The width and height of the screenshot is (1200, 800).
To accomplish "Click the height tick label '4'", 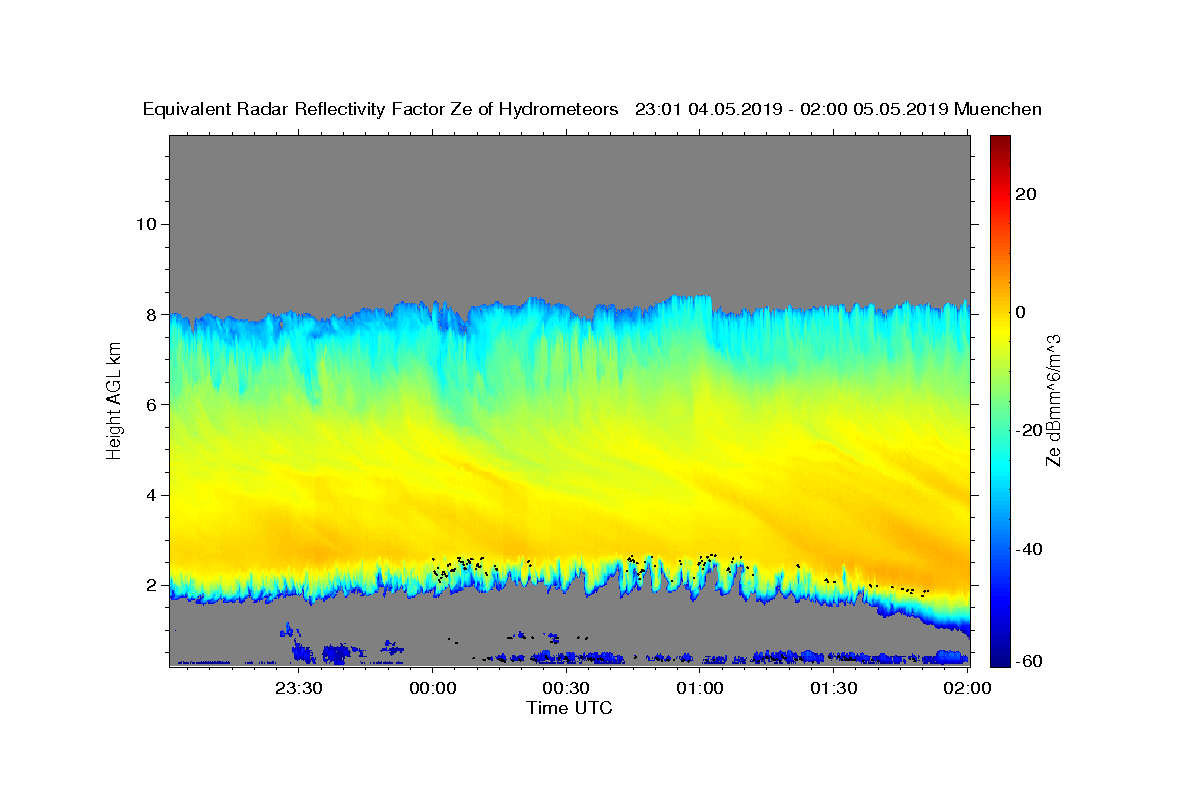I will 151,495.
